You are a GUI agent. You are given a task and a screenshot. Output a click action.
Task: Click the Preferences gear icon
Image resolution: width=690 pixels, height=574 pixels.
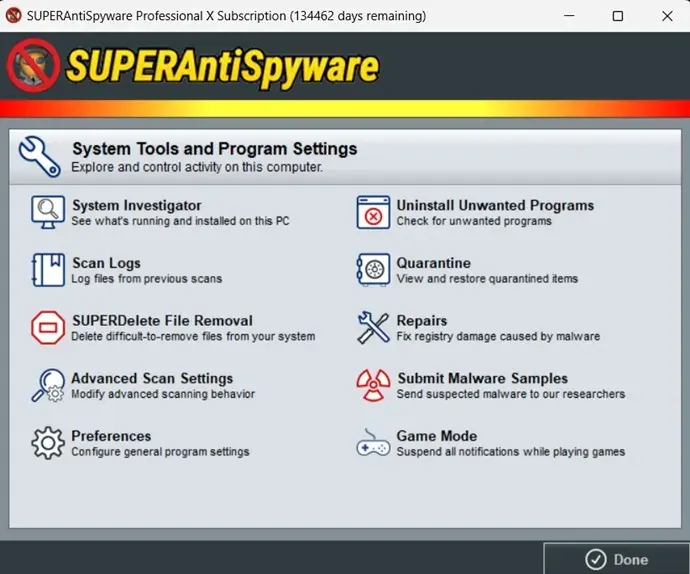[x=48, y=443]
